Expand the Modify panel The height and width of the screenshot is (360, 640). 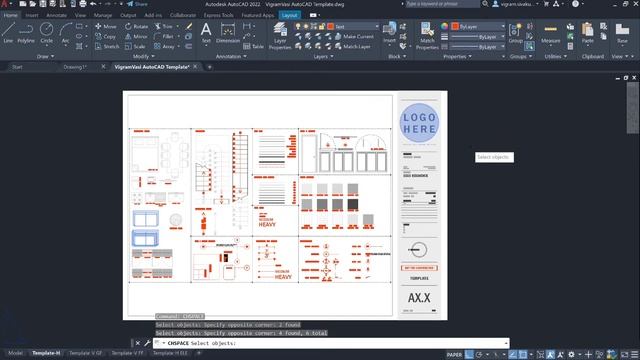coord(144,56)
